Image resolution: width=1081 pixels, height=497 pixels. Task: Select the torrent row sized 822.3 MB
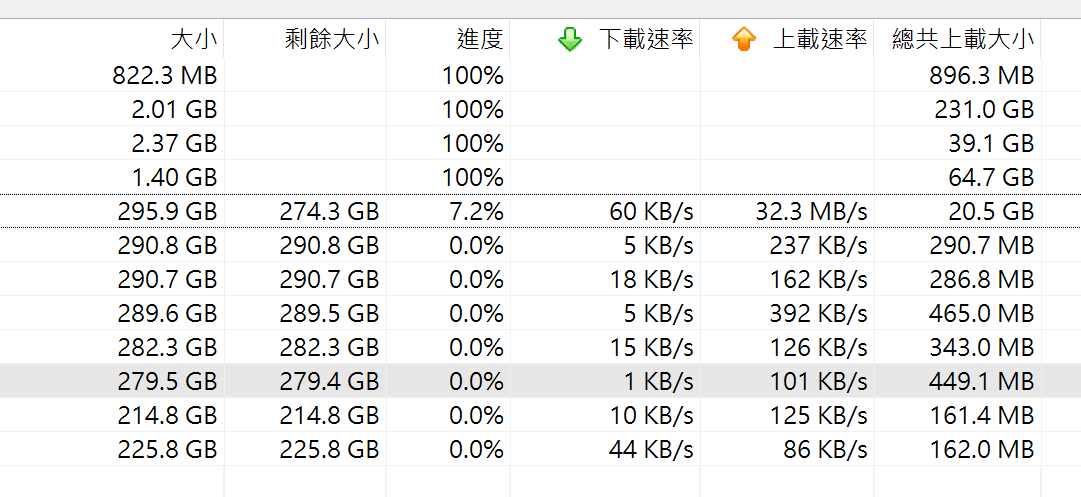[540, 75]
